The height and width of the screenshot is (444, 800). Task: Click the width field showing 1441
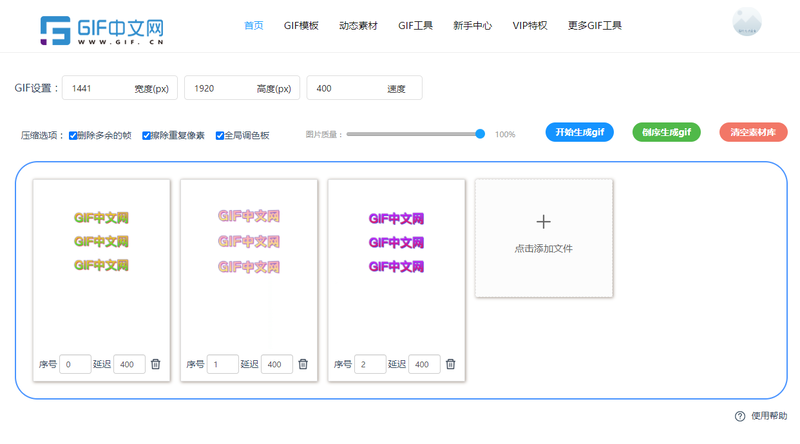(x=120, y=88)
